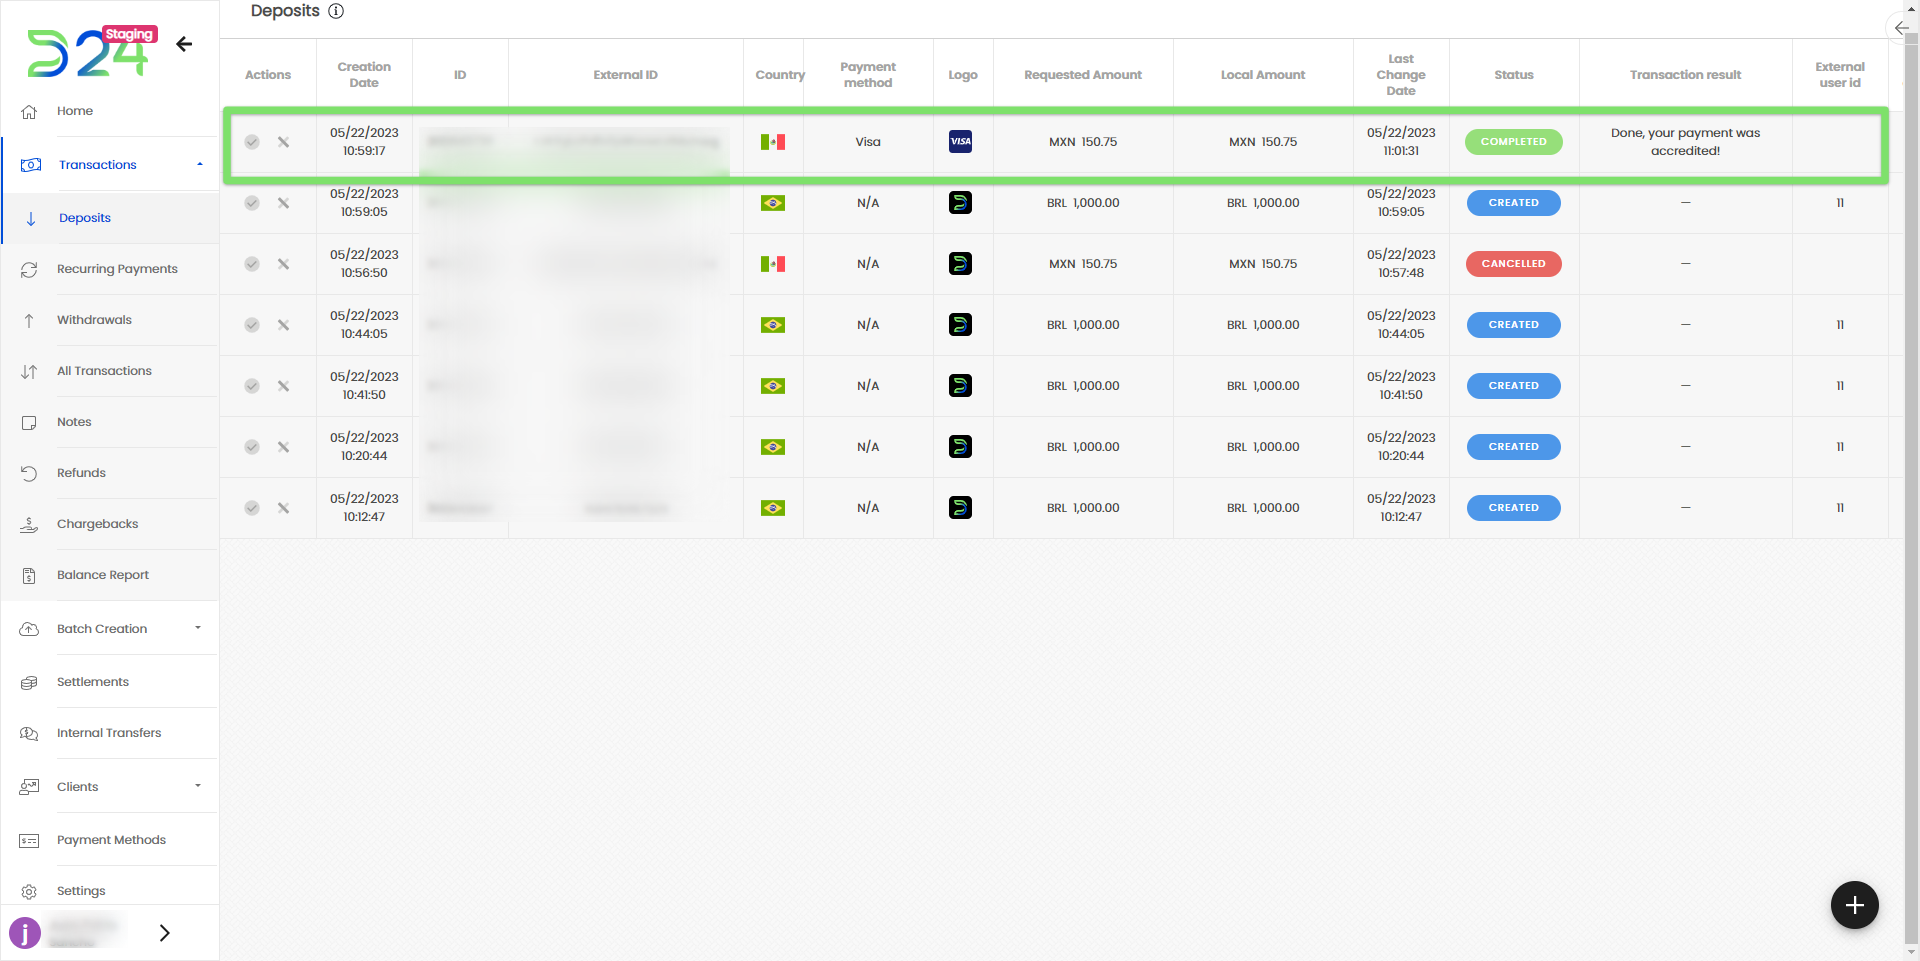Click the Settings gear icon in sidebar
This screenshot has width=1920, height=961.
(29, 891)
